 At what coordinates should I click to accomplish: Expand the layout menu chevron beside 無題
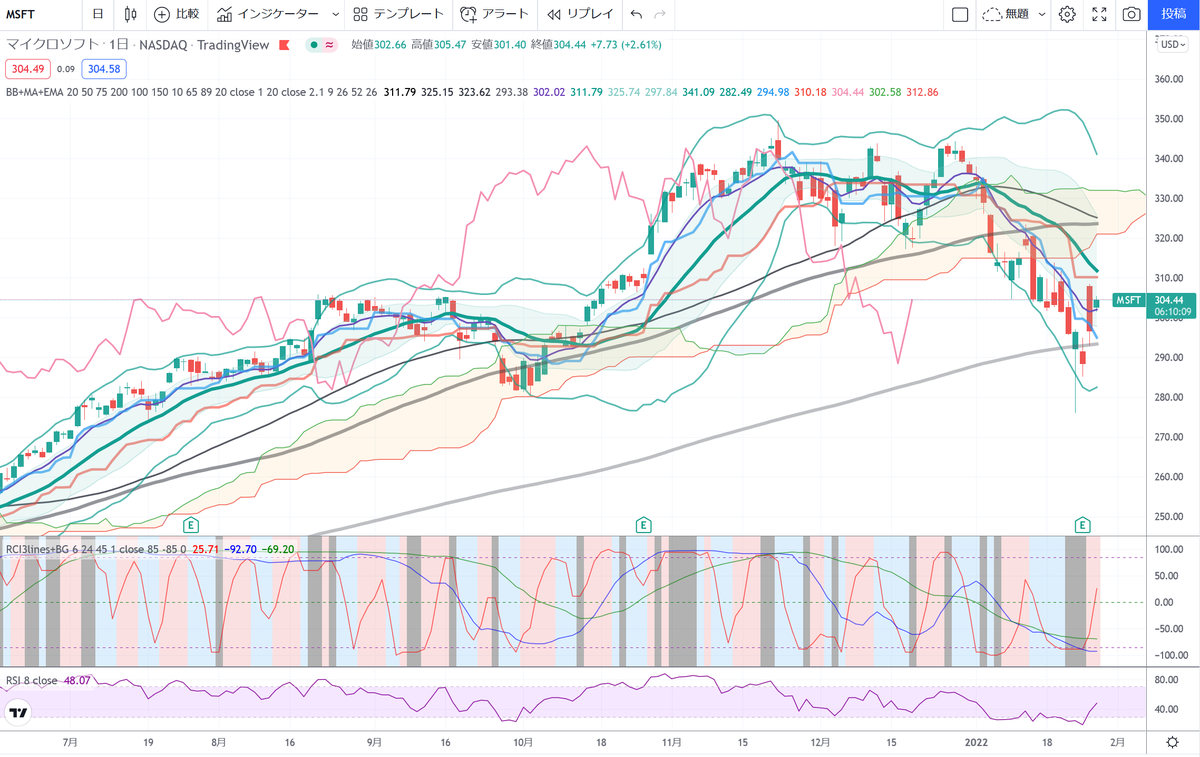pyautogui.click(x=1042, y=14)
